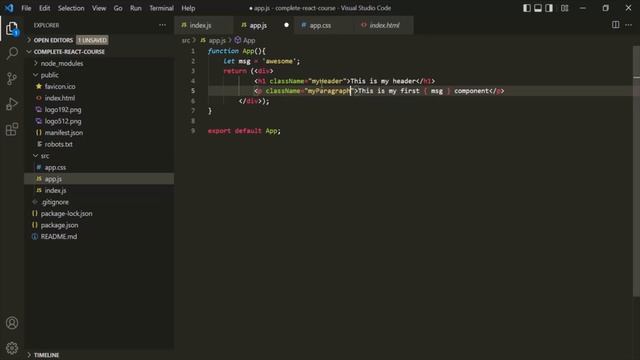
Task: Open the Selection menu
Action: point(71,8)
